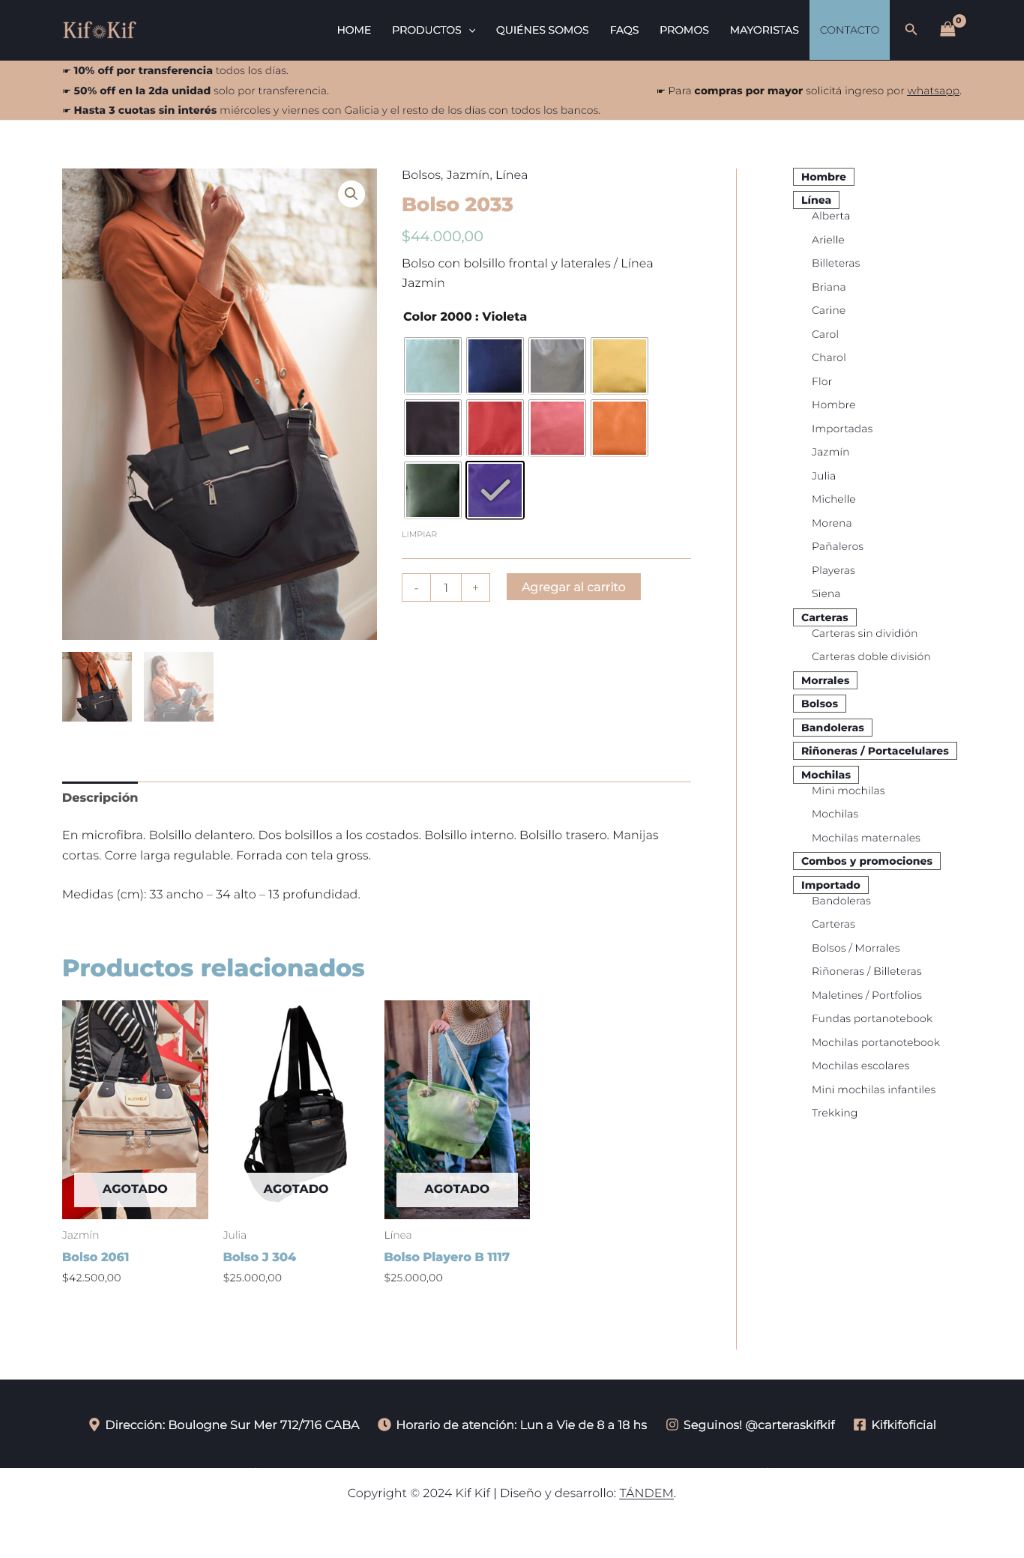Decrease quantity with minus button
This screenshot has width=1024, height=1558.
(x=416, y=588)
